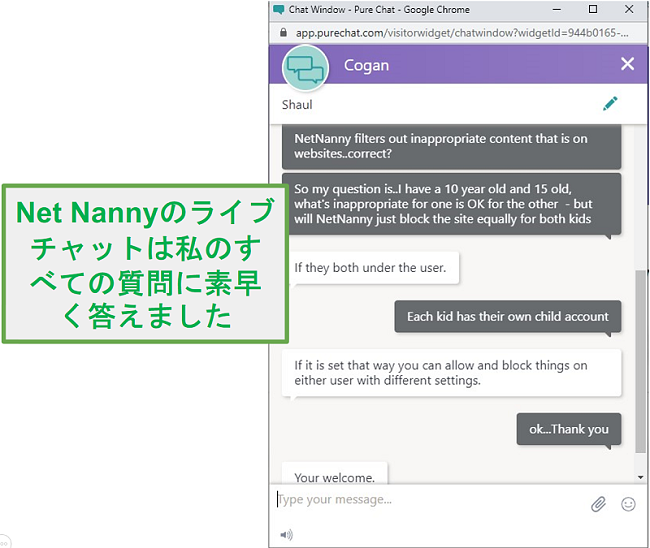The image size is (650, 548).
Task: Maximize the Chrome chat window
Action: [593, 9]
